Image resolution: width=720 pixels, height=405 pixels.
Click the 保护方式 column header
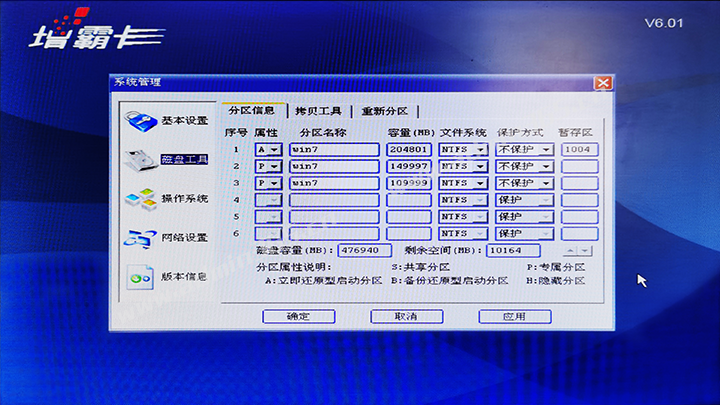pyautogui.click(x=520, y=133)
